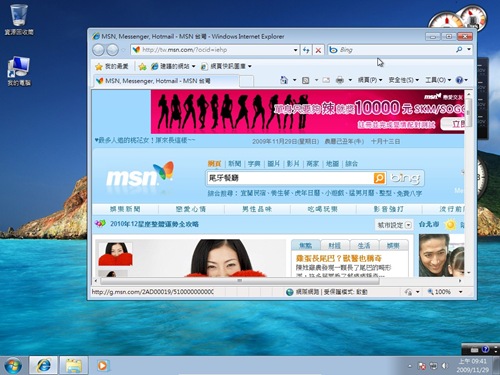Image resolution: width=500 pixels, height=375 pixels.
Task: Open the Windows Start orb
Action: pyautogui.click(x=13, y=365)
